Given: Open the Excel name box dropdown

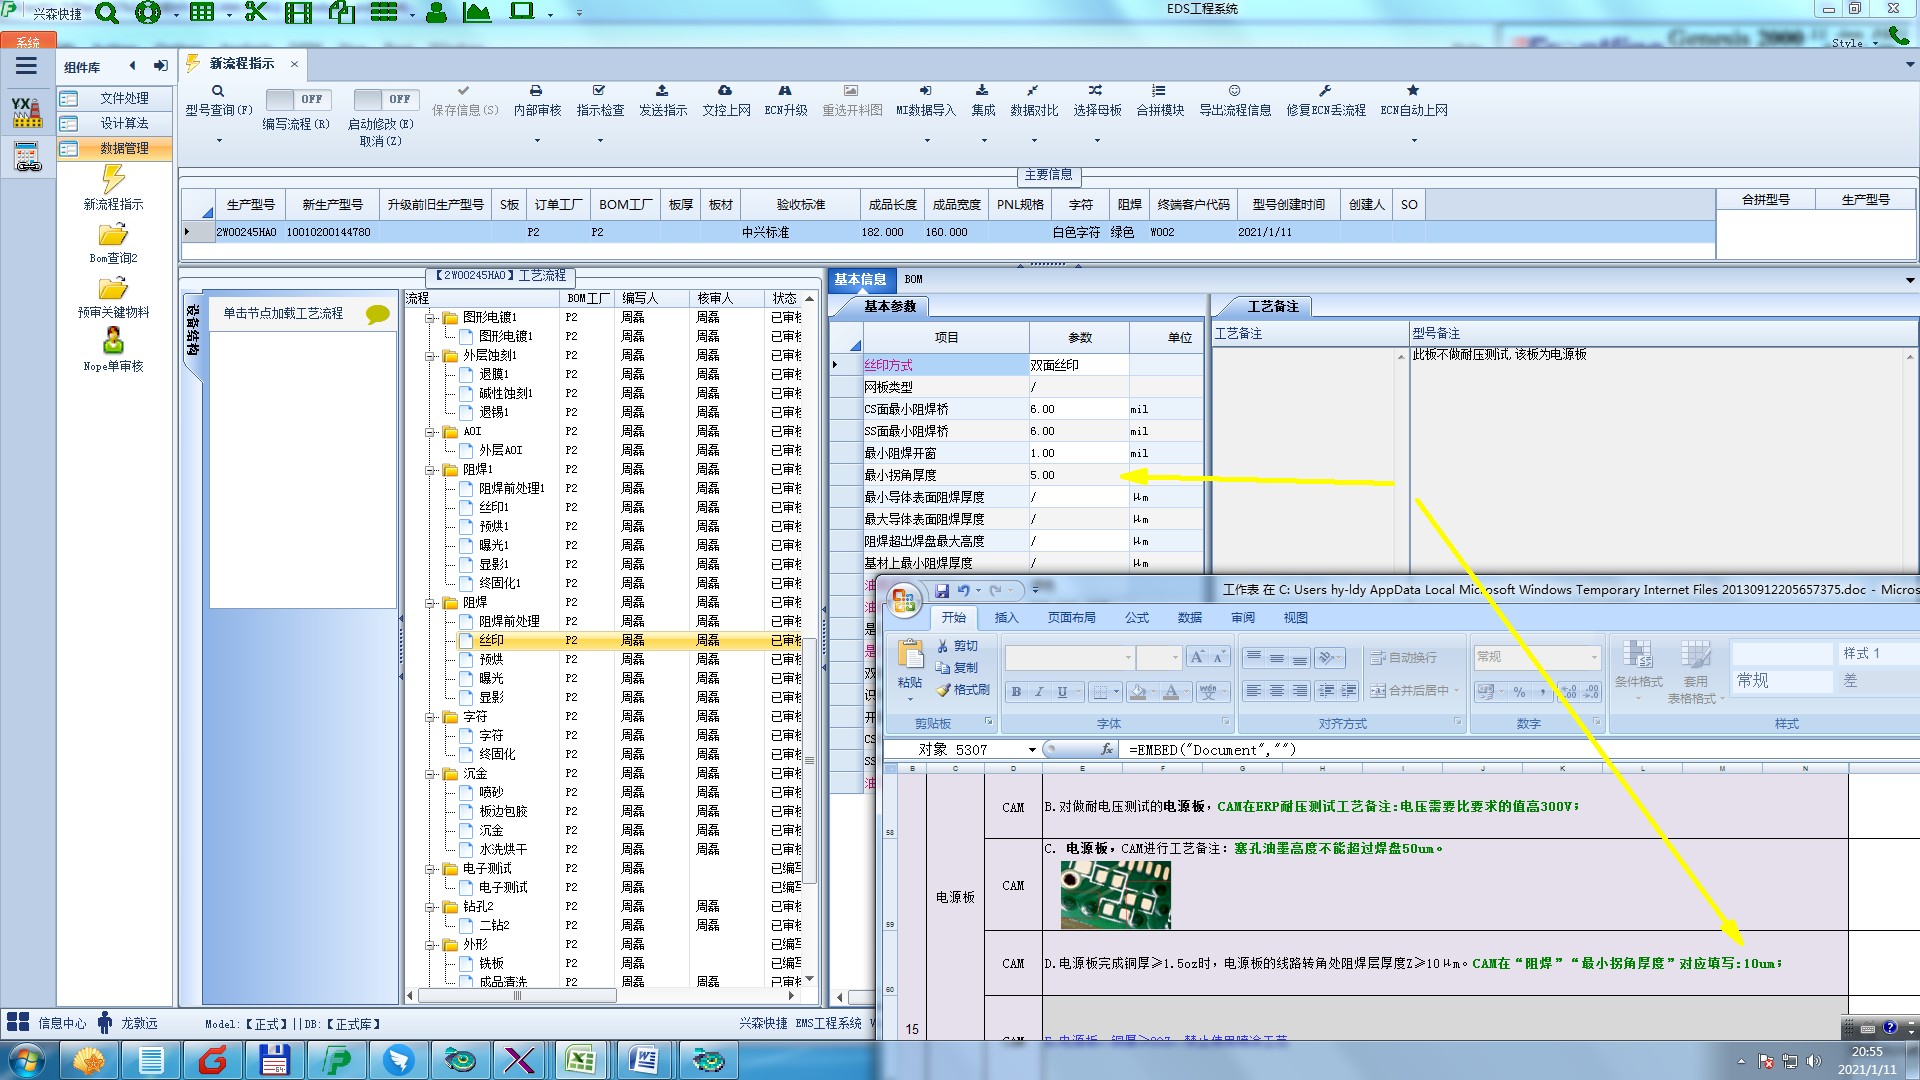Looking at the screenshot, I should 1032,750.
